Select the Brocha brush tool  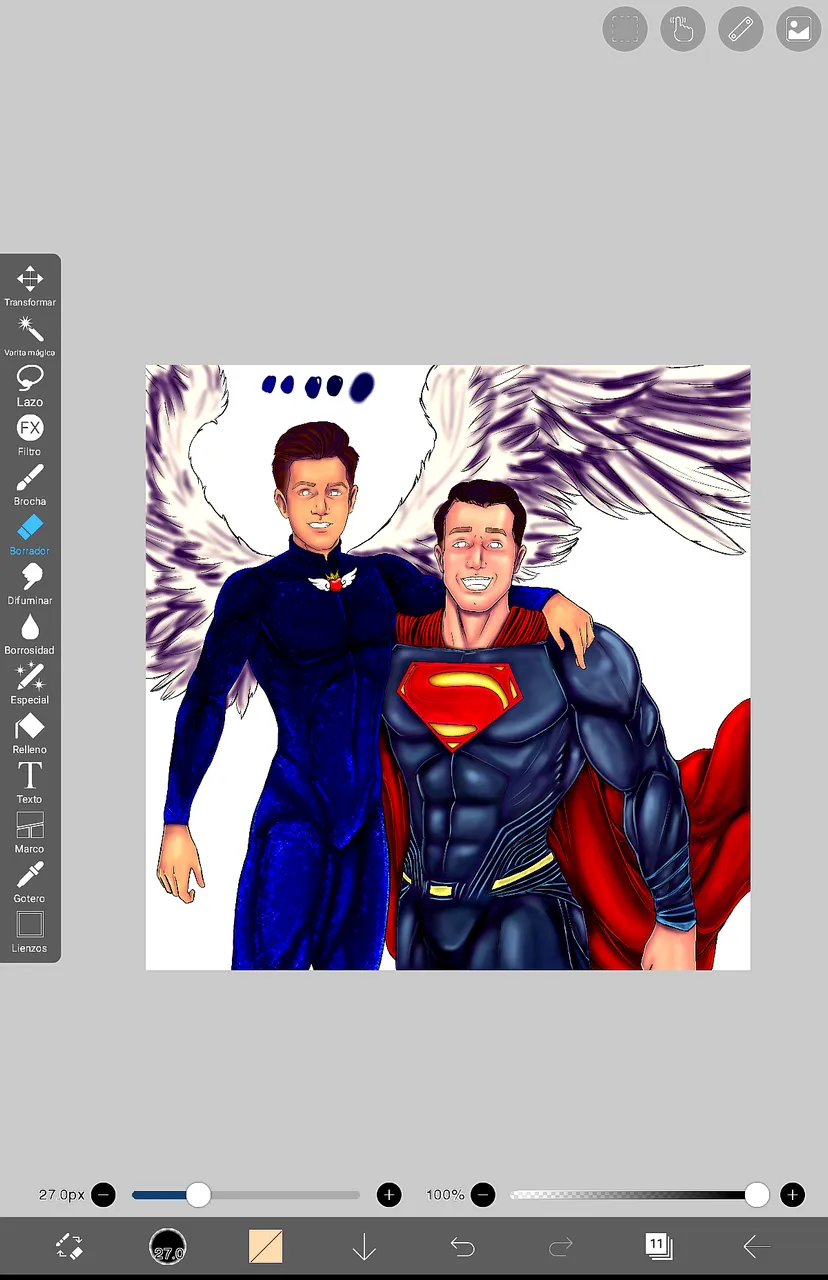[x=30, y=484]
